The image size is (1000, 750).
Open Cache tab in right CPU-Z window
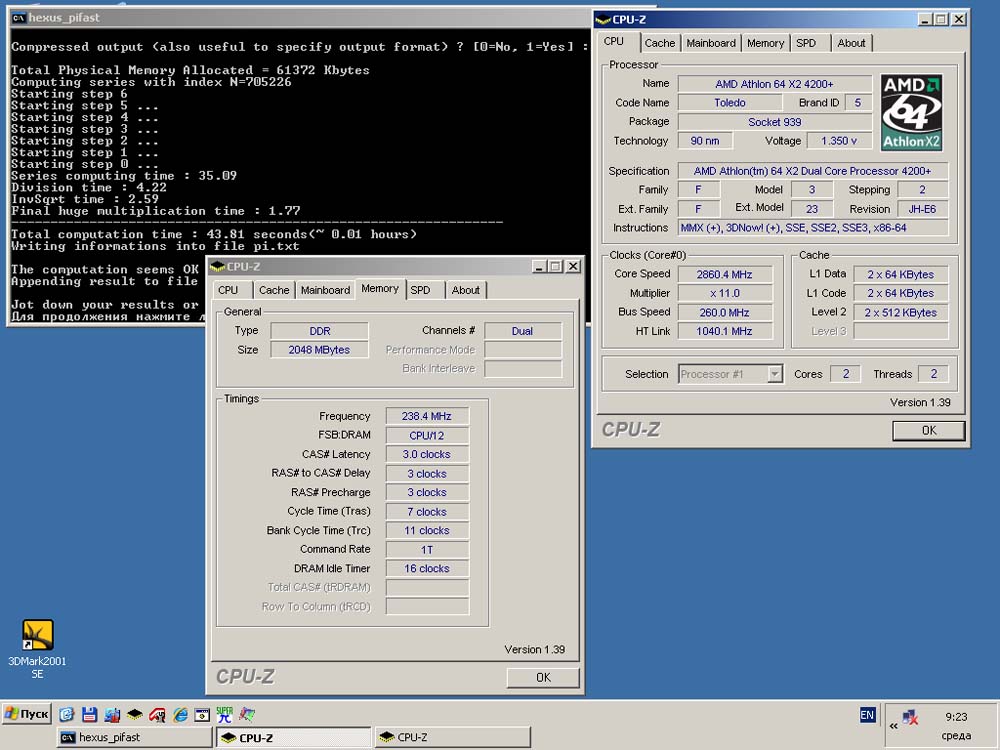tap(659, 43)
